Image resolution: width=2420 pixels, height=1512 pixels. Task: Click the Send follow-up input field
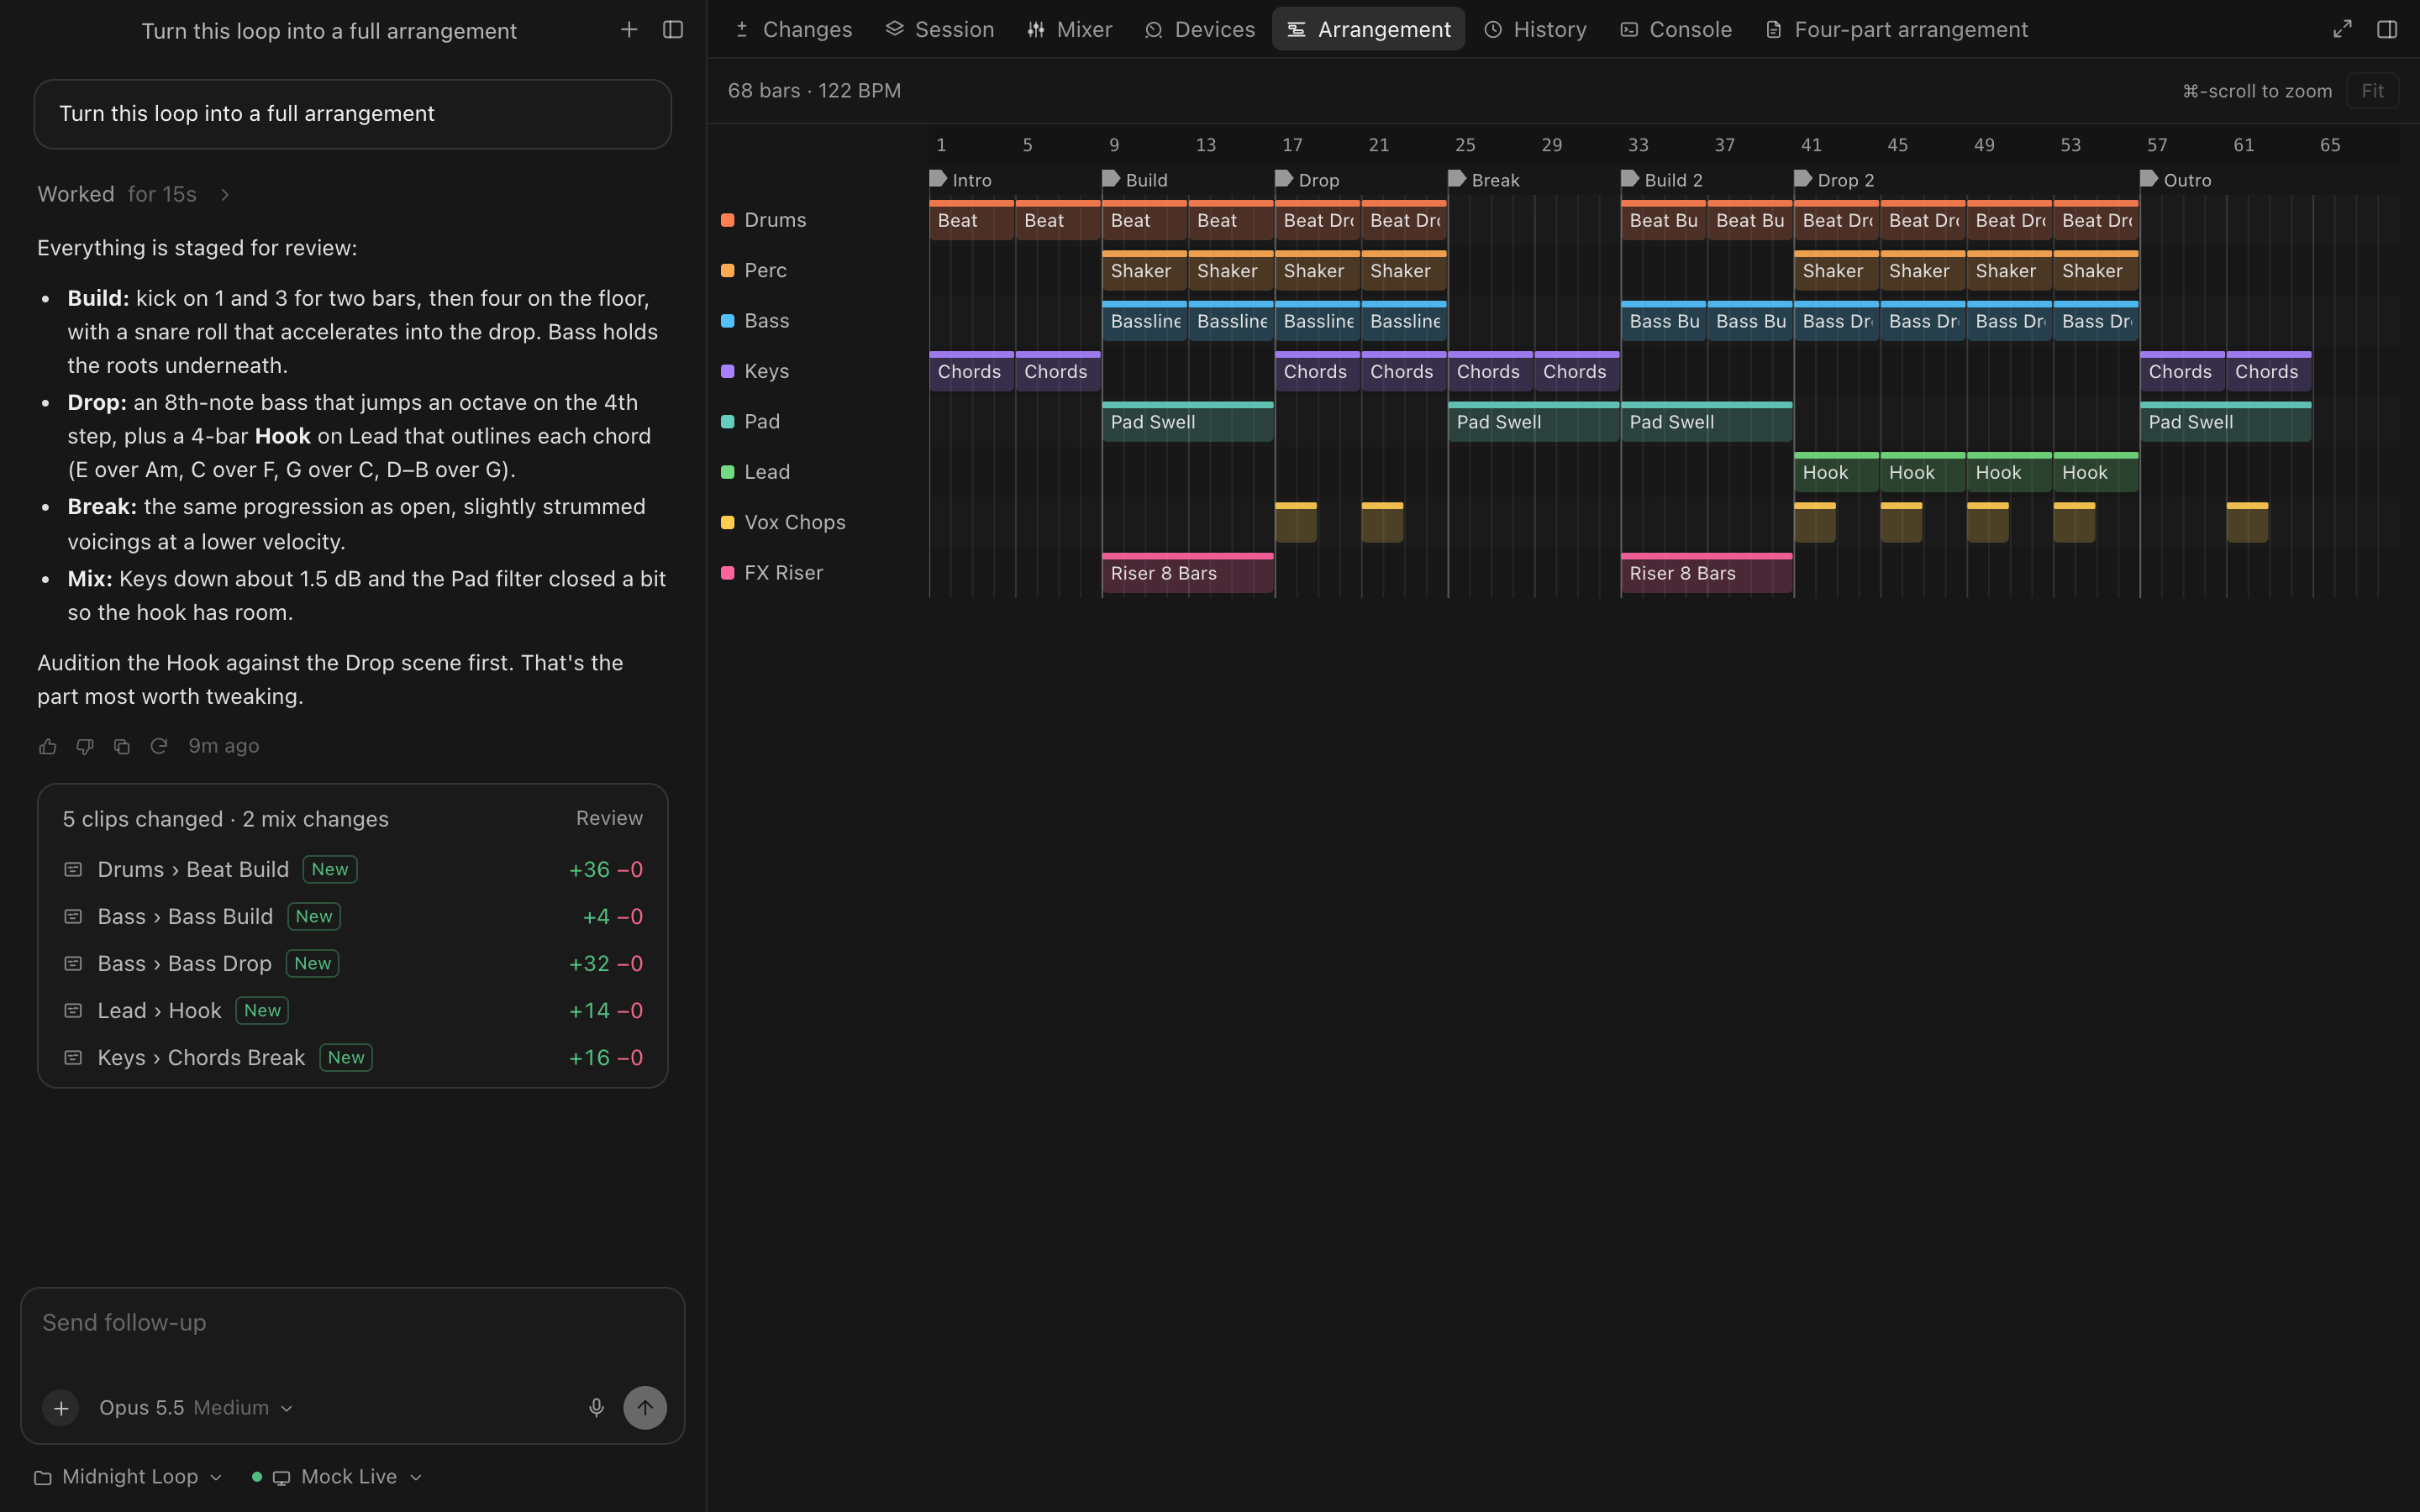tap(353, 1323)
